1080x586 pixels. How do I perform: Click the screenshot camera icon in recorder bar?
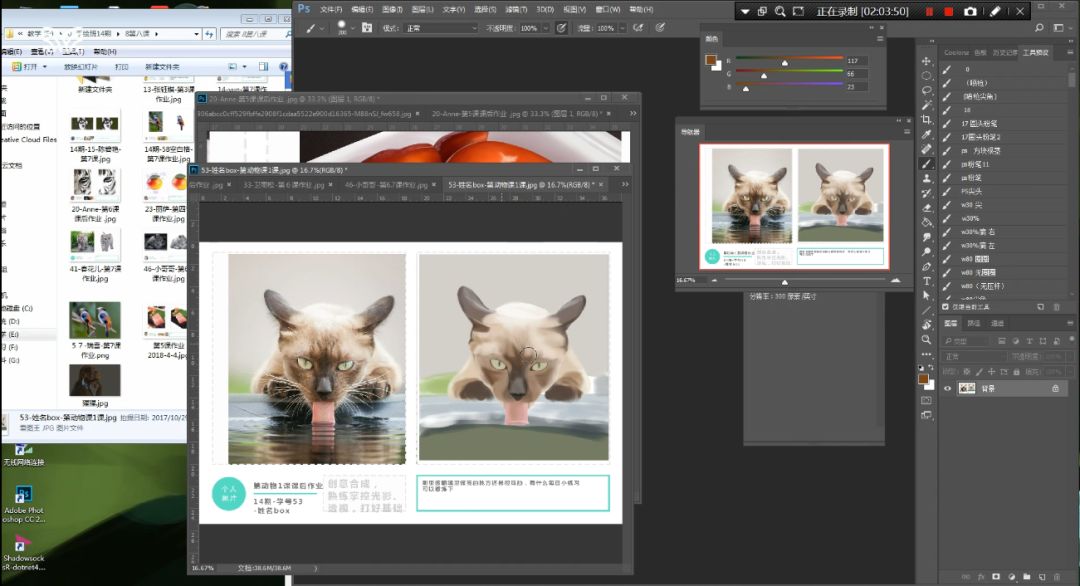[970, 11]
